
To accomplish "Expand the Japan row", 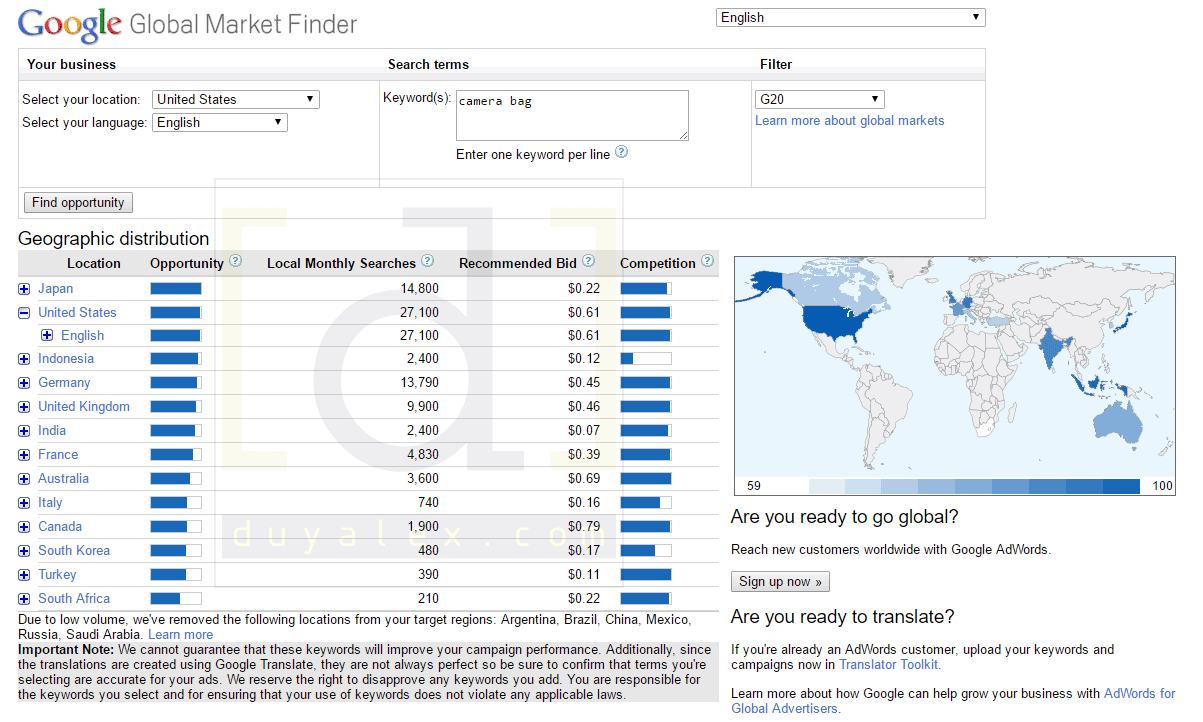I will coord(24,289).
